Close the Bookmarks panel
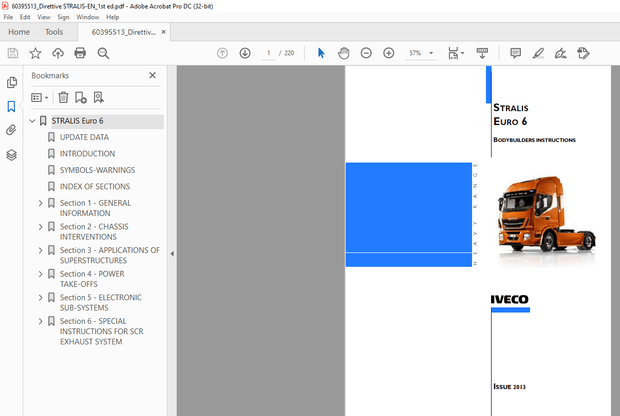 point(153,75)
